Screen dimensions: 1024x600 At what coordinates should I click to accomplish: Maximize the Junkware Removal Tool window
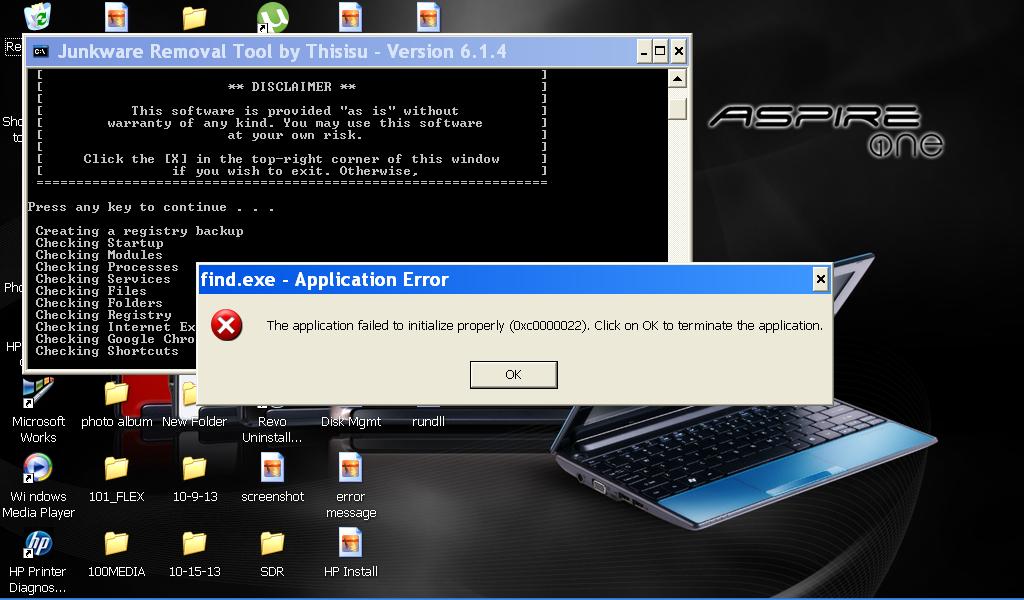click(660, 52)
